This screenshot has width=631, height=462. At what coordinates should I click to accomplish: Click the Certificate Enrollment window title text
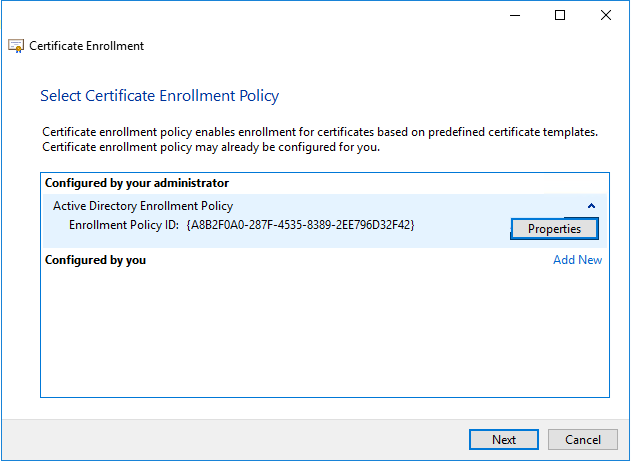tap(87, 46)
